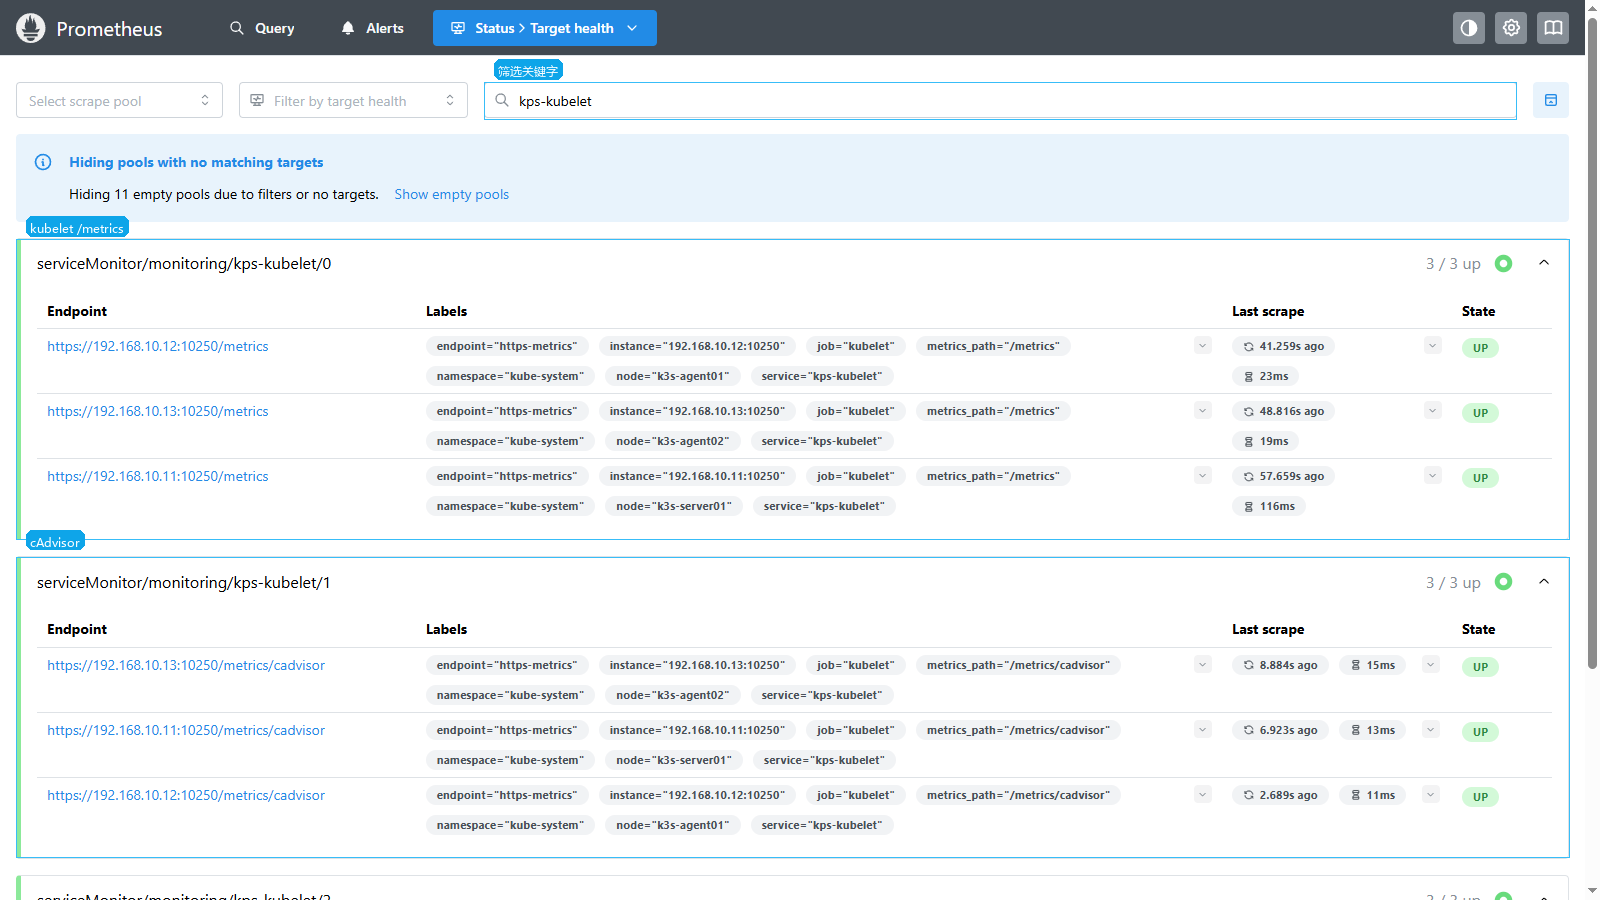
Task: Focus the kps-kubelet search field
Action: tap(1000, 100)
